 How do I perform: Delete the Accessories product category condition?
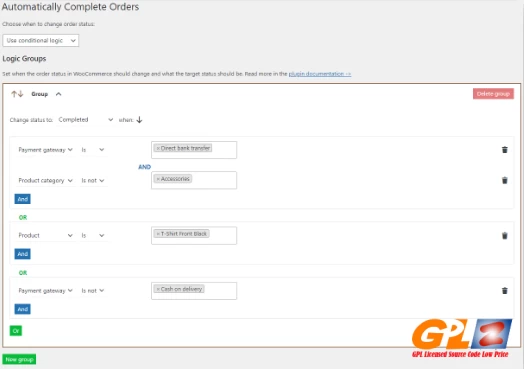(505, 180)
